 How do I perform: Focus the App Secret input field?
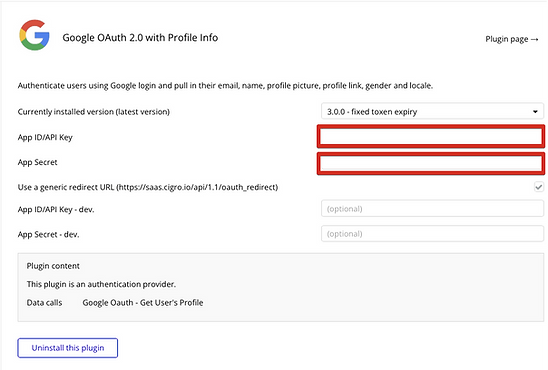coord(431,163)
